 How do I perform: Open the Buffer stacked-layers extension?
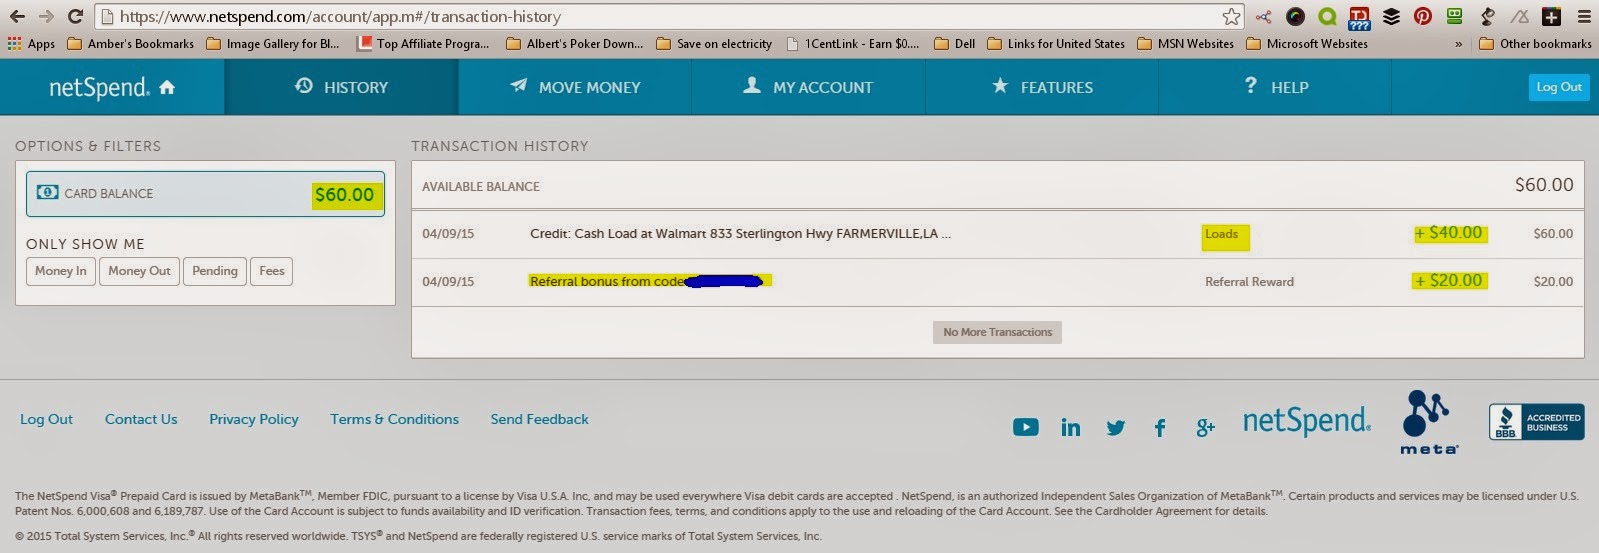point(1391,16)
